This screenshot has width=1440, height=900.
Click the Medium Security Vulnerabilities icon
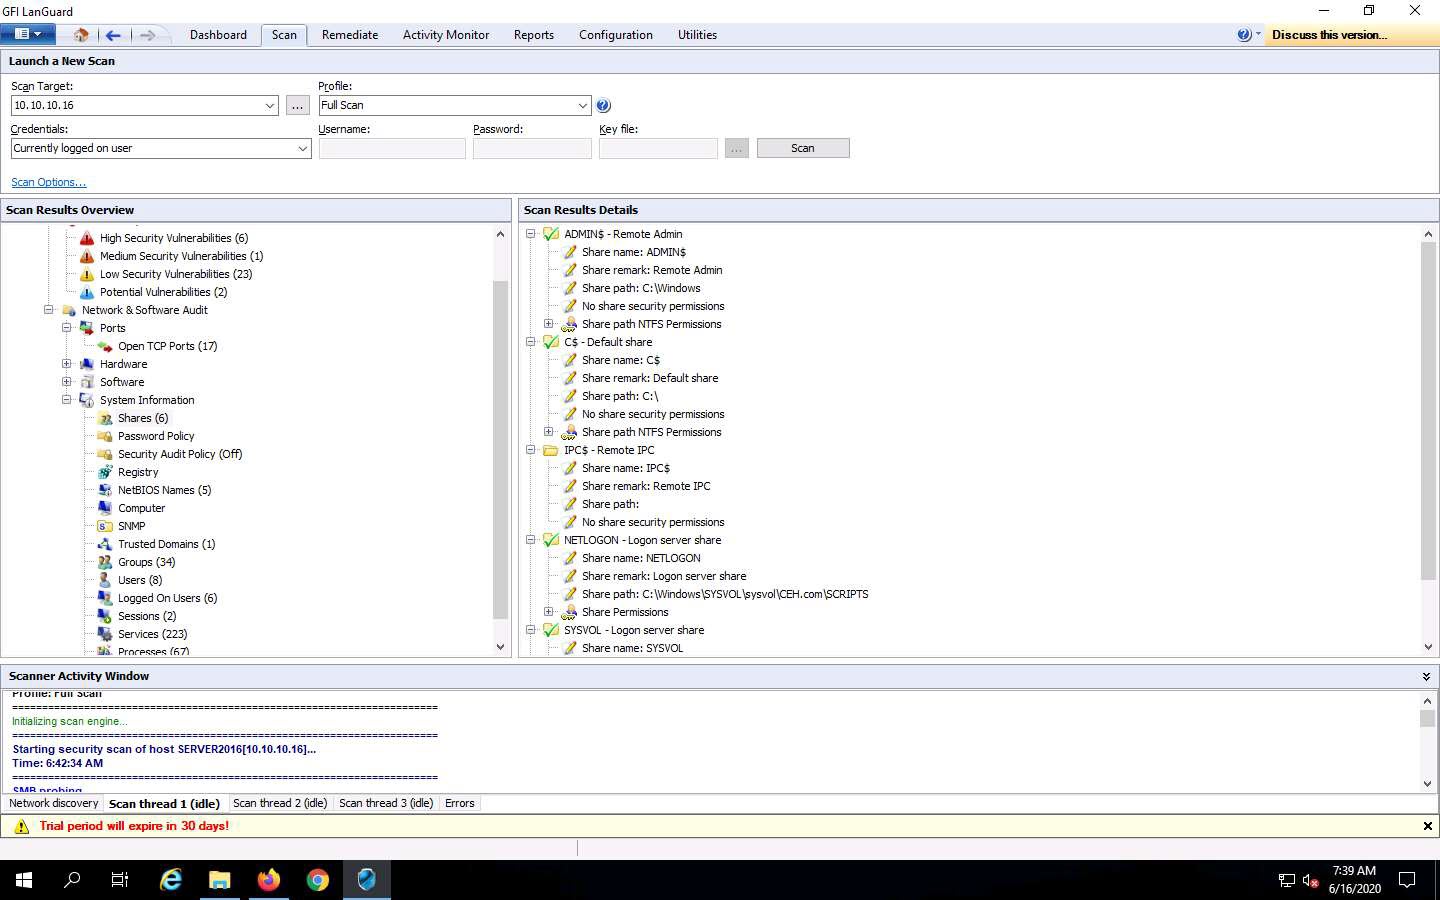click(x=87, y=256)
